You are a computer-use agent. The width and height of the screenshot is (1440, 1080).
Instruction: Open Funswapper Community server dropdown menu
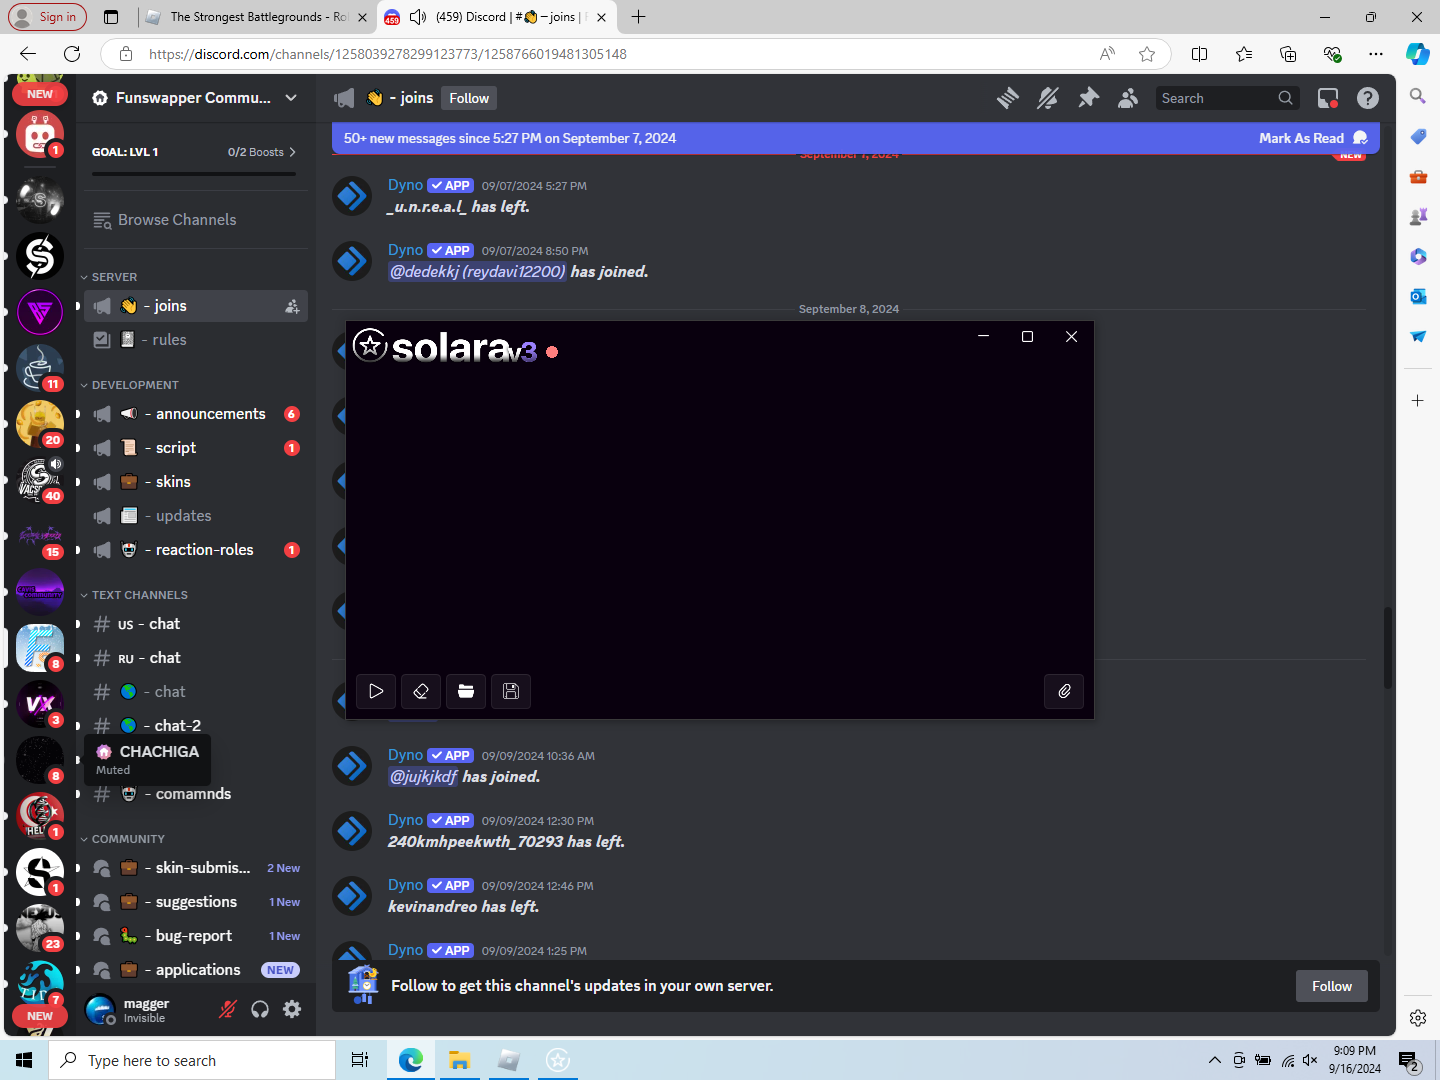(x=196, y=98)
